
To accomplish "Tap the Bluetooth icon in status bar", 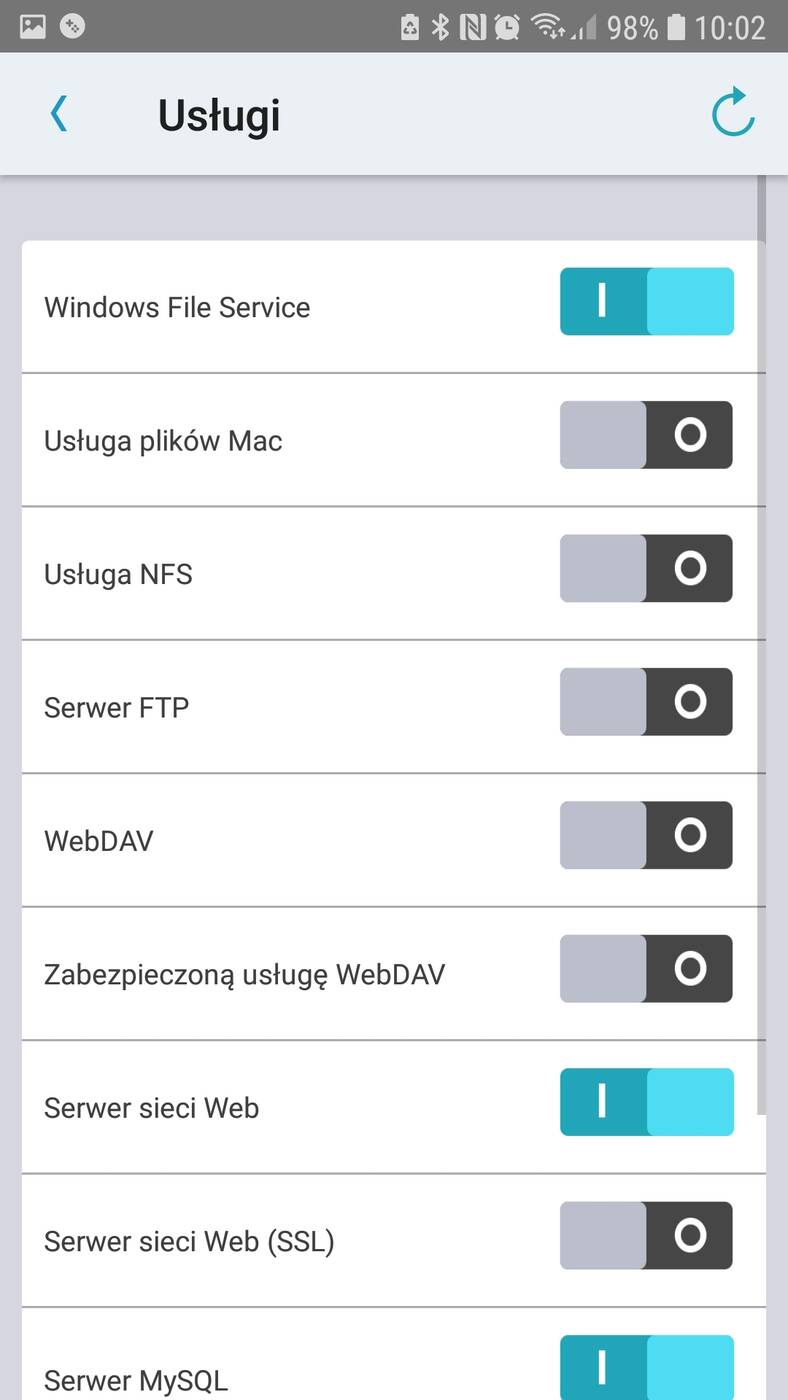I will [x=440, y=27].
